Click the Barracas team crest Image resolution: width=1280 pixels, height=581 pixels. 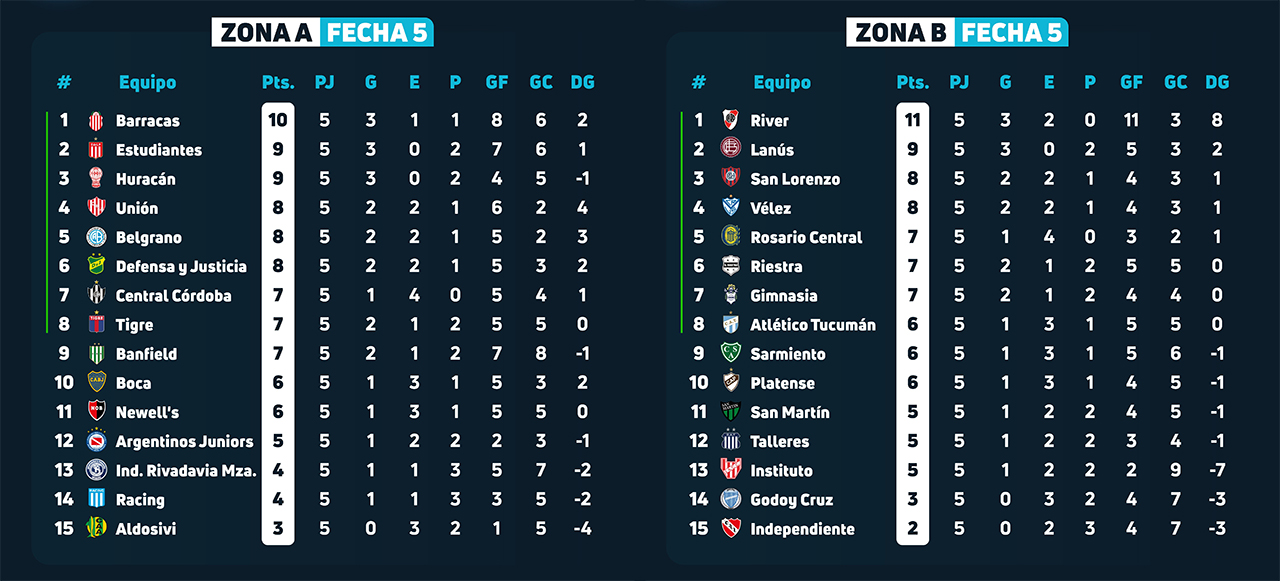click(x=97, y=121)
